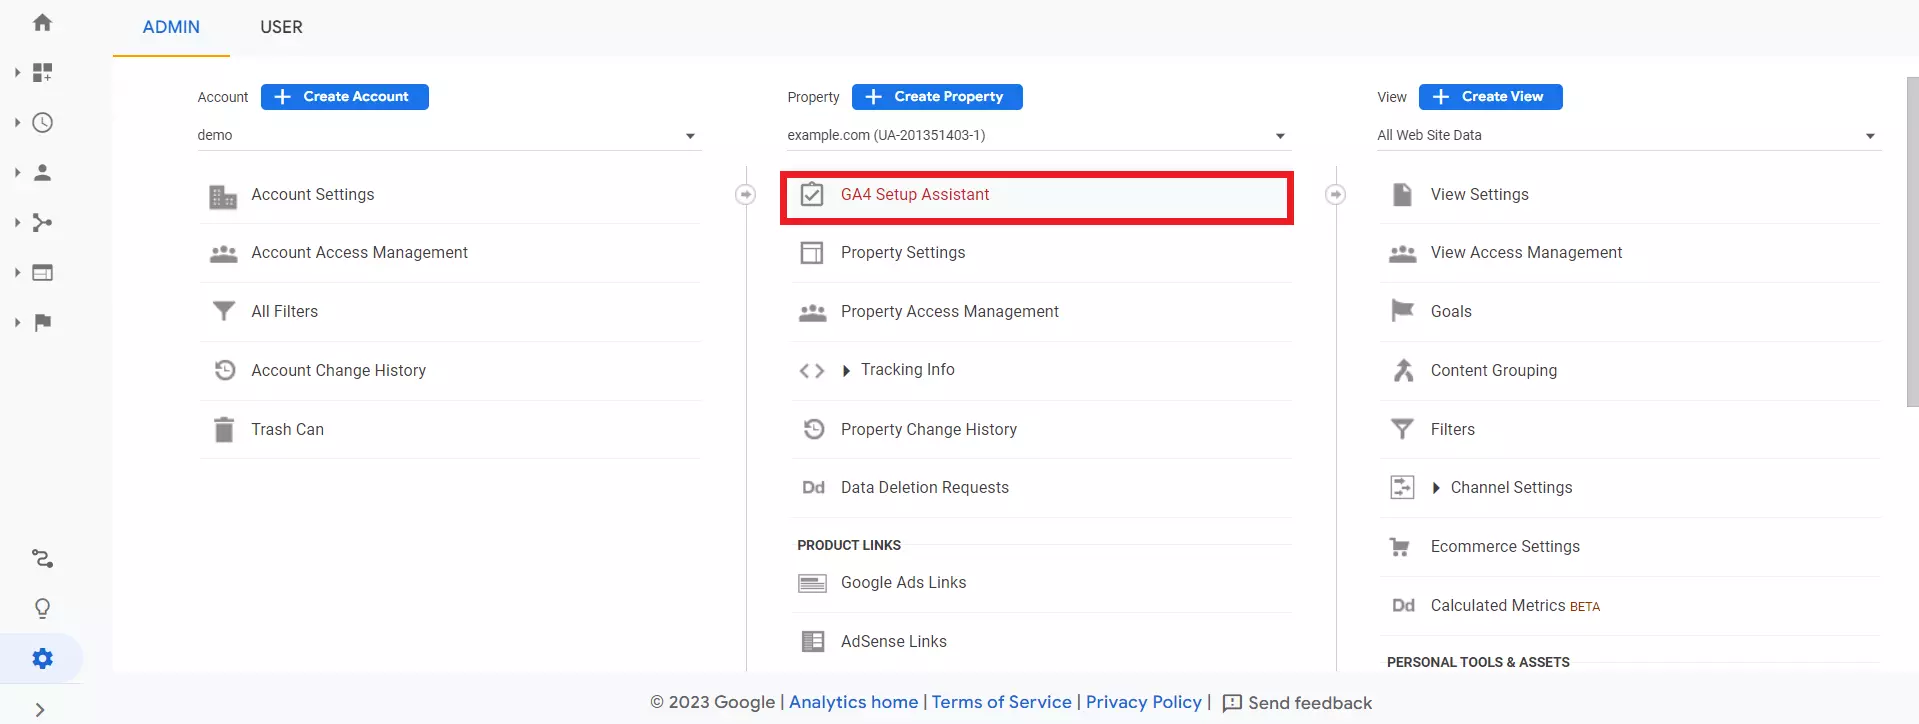Open the Realtime clock icon

pos(42,122)
